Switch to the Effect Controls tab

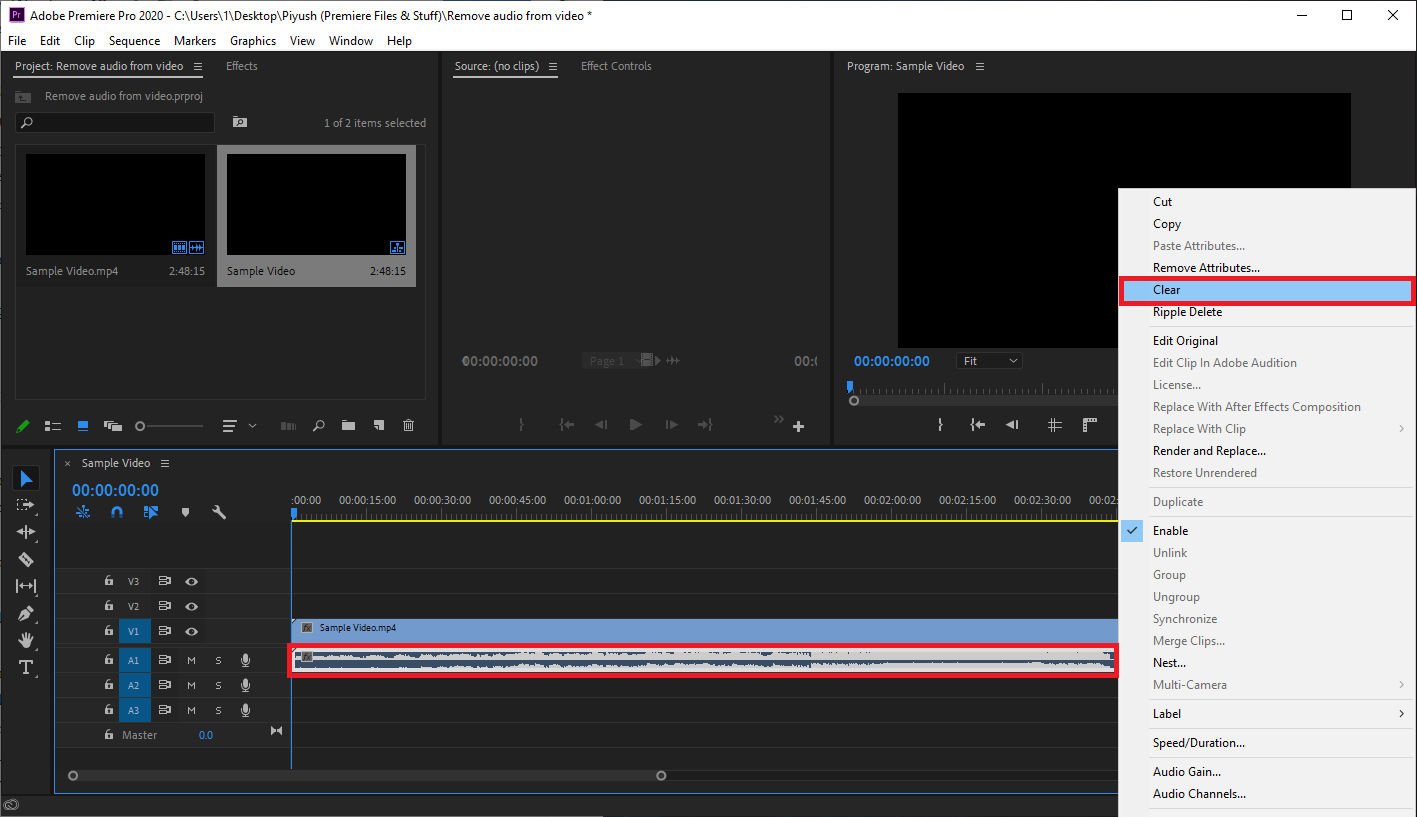click(616, 66)
